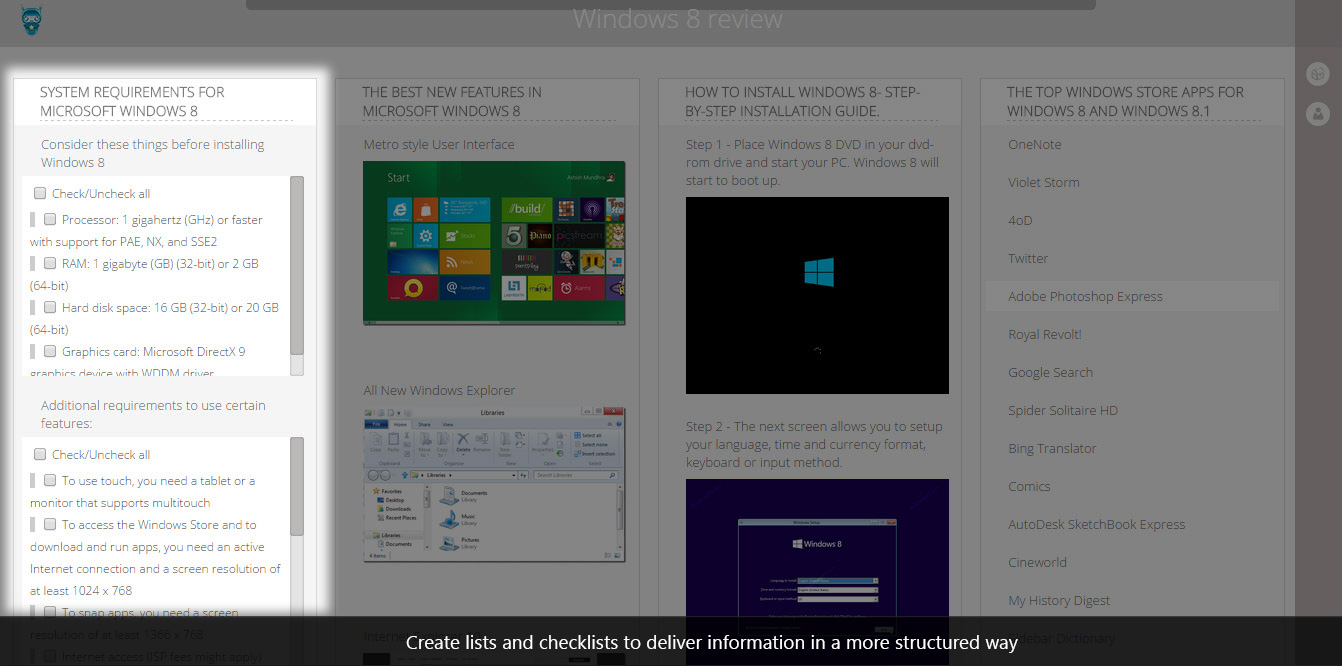The height and width of the screenshot is (666, 1342).
Task: Open the Windows Explorer Libraries screenshot
Action: point(494,484)
